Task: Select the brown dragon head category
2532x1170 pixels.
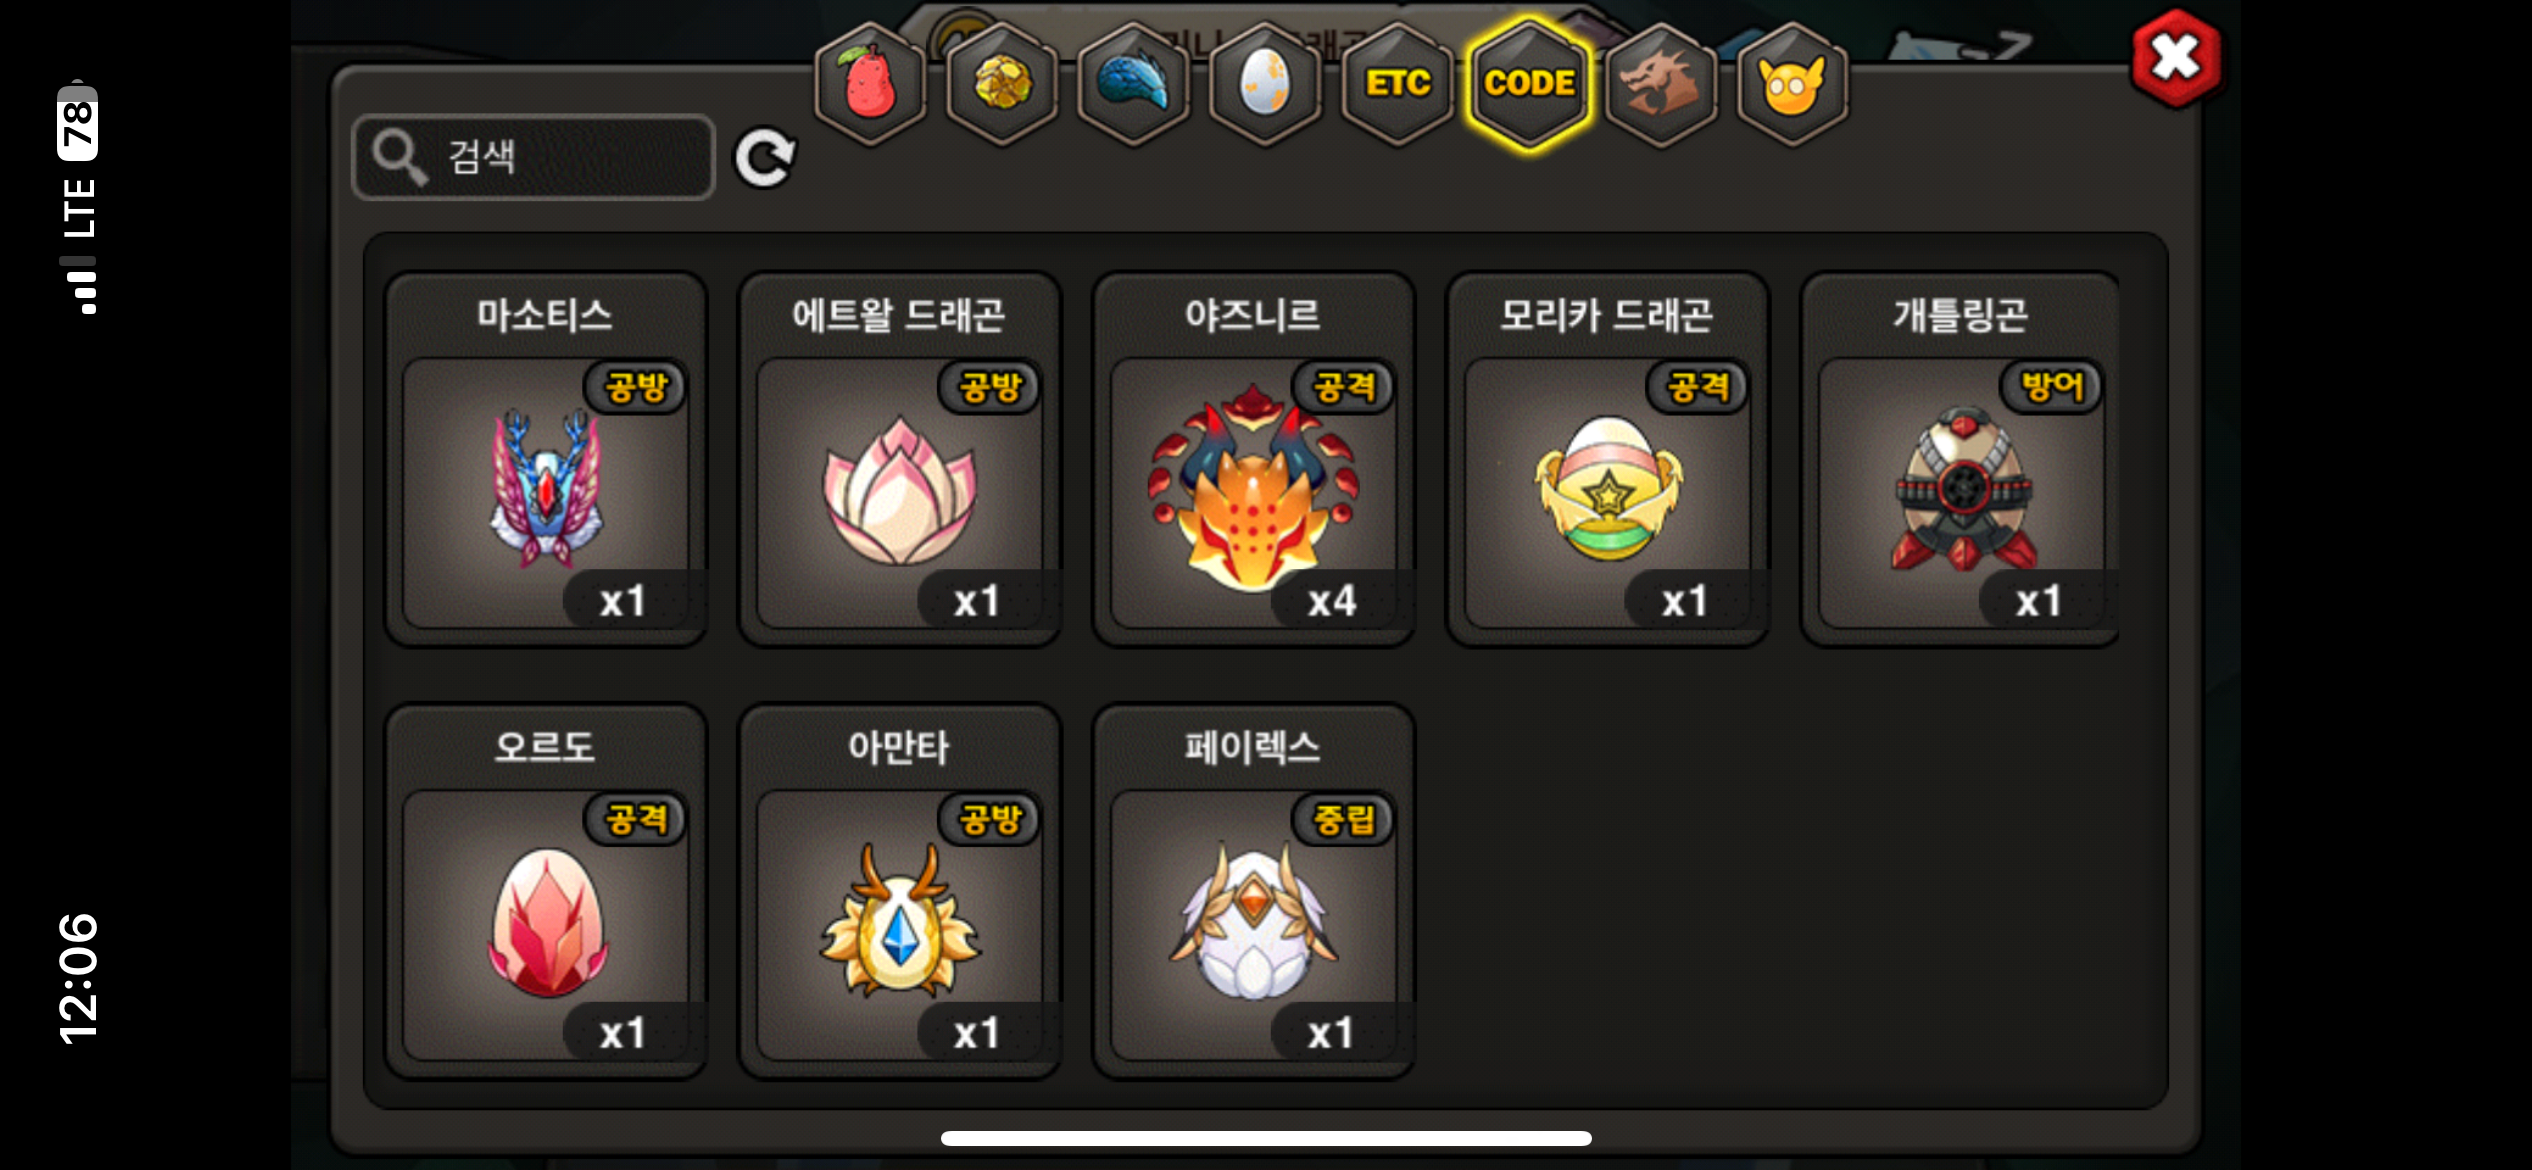Action: point(1661,84)
